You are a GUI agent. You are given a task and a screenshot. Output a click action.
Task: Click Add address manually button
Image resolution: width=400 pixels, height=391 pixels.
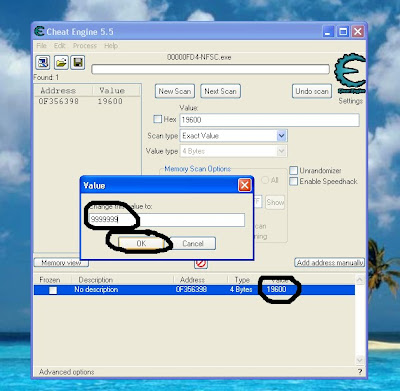330,263
